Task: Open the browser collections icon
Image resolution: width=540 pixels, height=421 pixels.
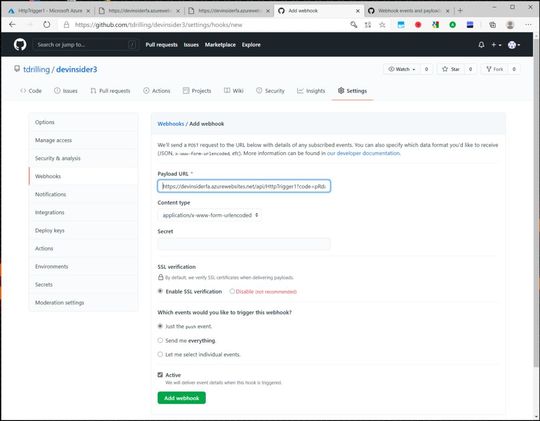Action: [492, 24]
